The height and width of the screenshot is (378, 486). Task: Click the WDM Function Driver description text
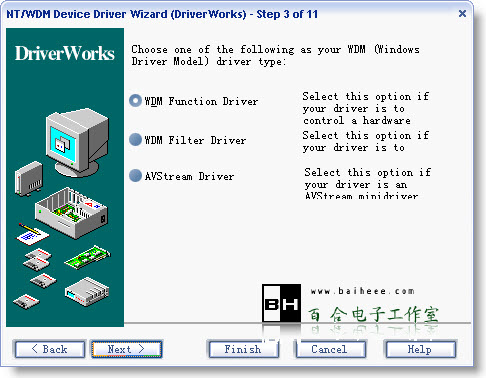pyautogui.click(x=366, y=108)
